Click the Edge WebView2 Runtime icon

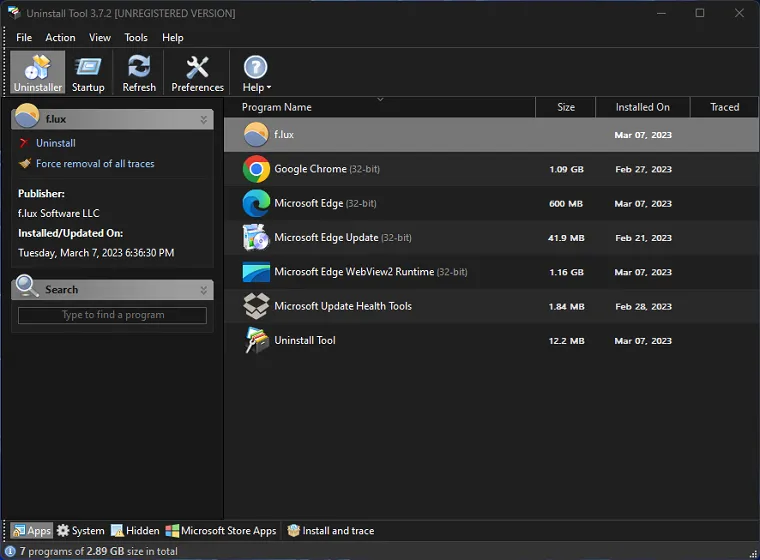256,272
